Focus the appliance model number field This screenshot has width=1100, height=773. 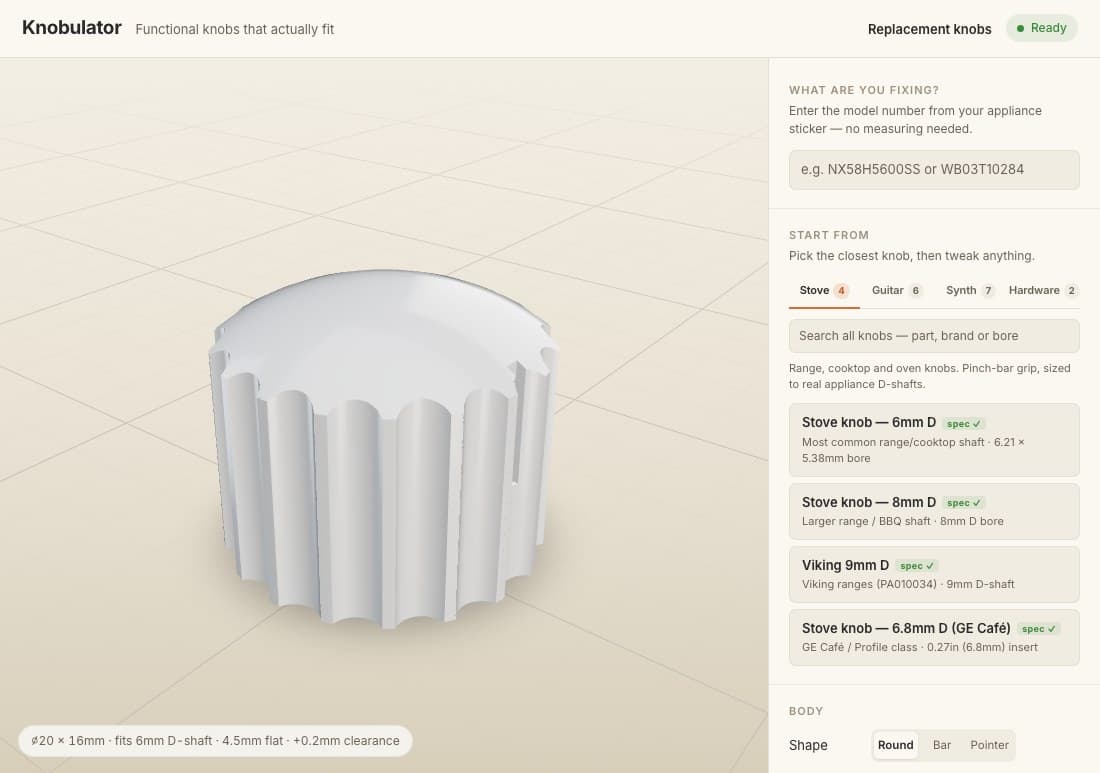pos(934,170)
